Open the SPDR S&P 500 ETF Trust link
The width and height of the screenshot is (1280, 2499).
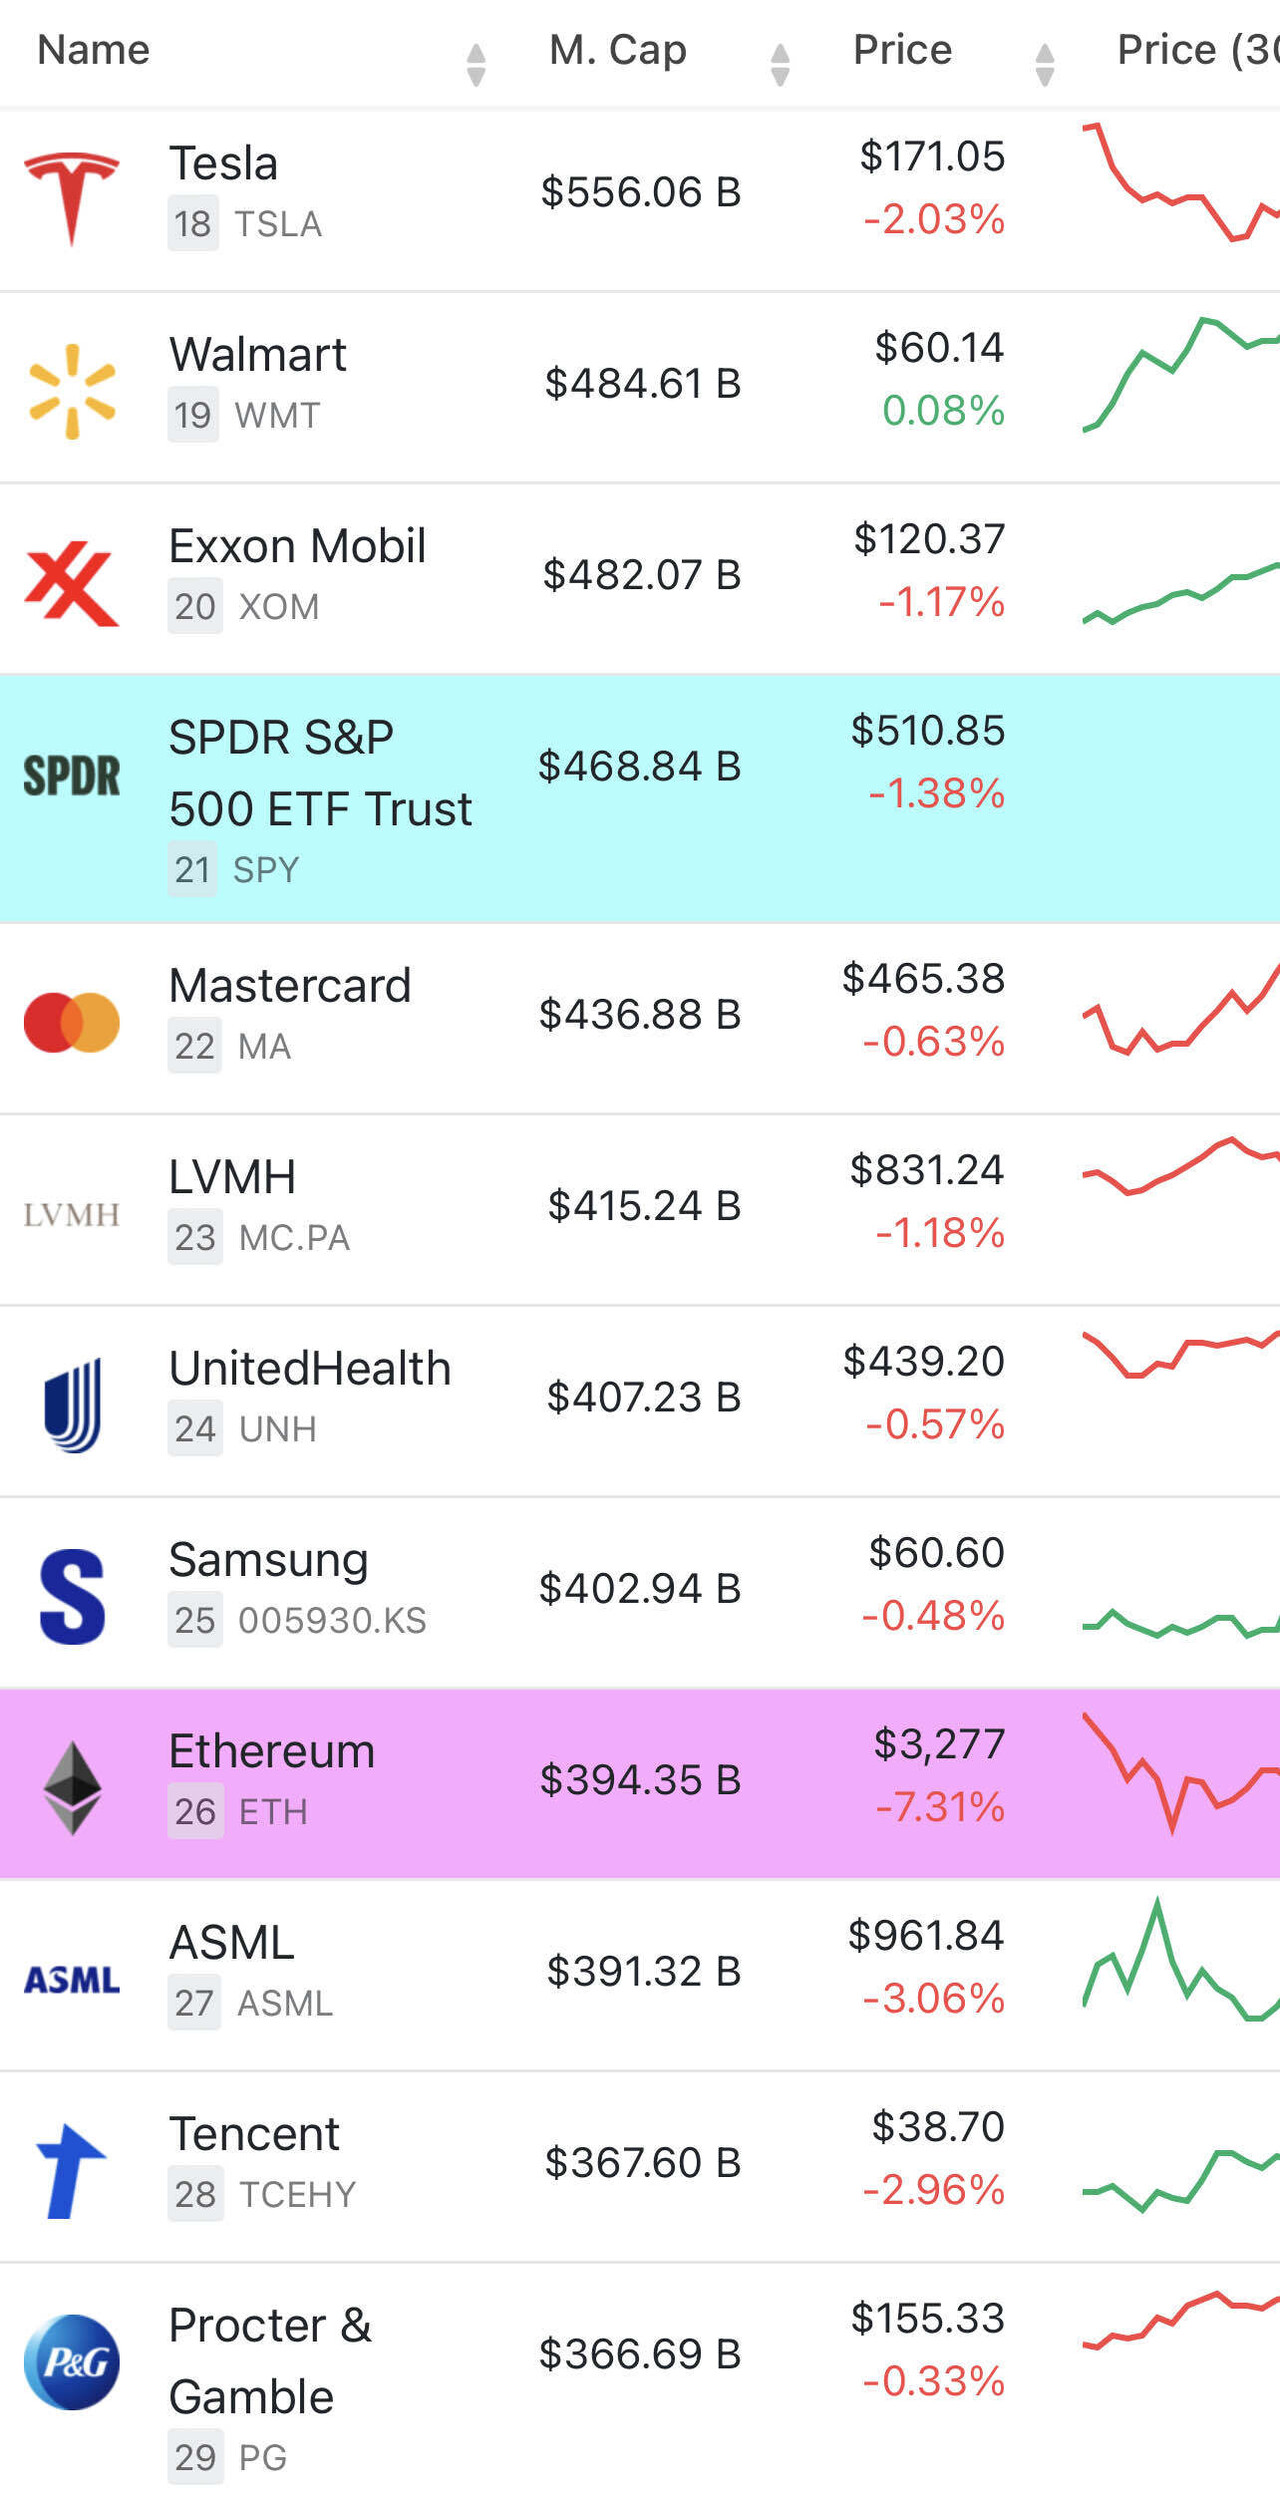tap(320, 773)
